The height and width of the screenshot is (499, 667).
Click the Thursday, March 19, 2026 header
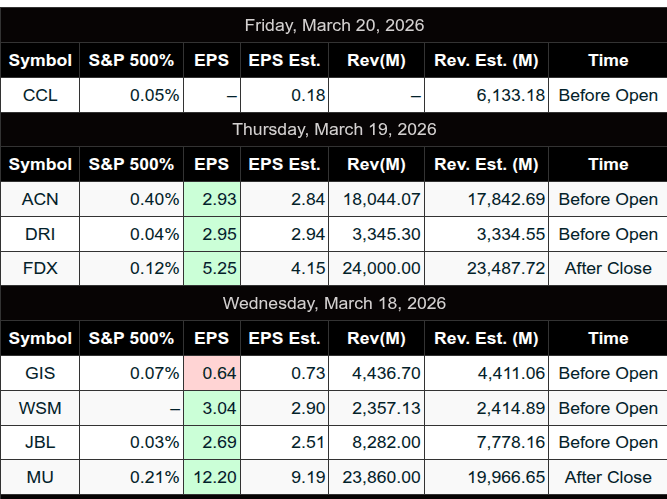[334, 129]
